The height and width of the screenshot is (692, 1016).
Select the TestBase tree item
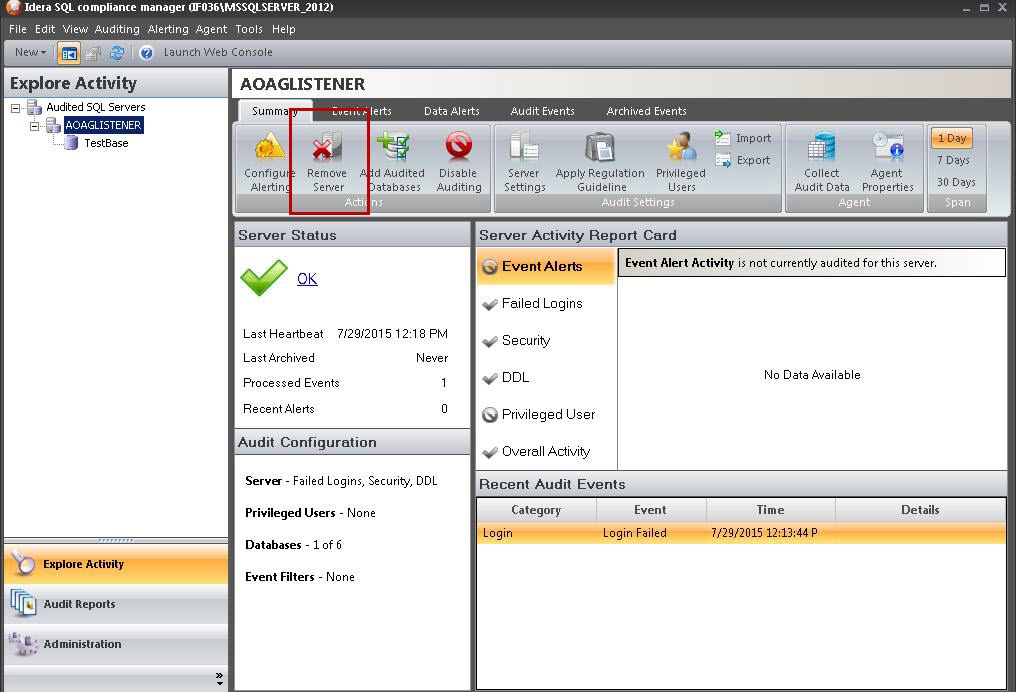coord(106,143)
